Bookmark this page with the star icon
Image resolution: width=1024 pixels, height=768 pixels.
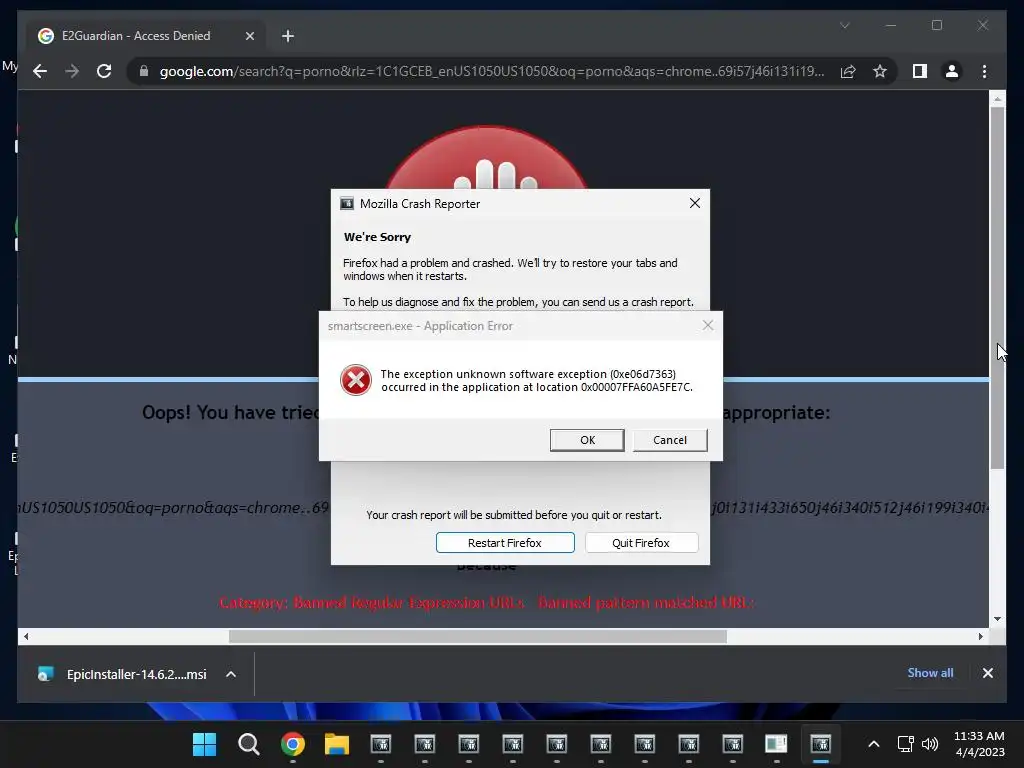click(880, 71)
